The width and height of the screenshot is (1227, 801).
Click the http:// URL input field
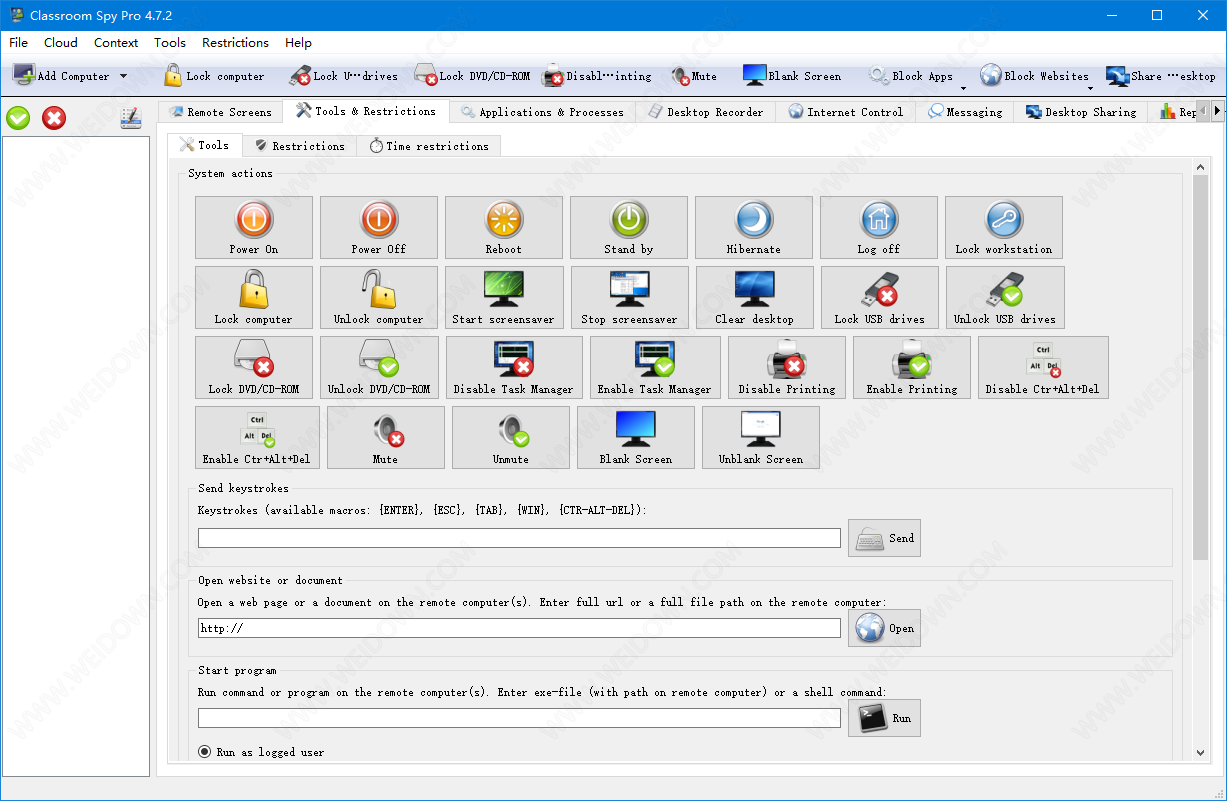point(519,628)
